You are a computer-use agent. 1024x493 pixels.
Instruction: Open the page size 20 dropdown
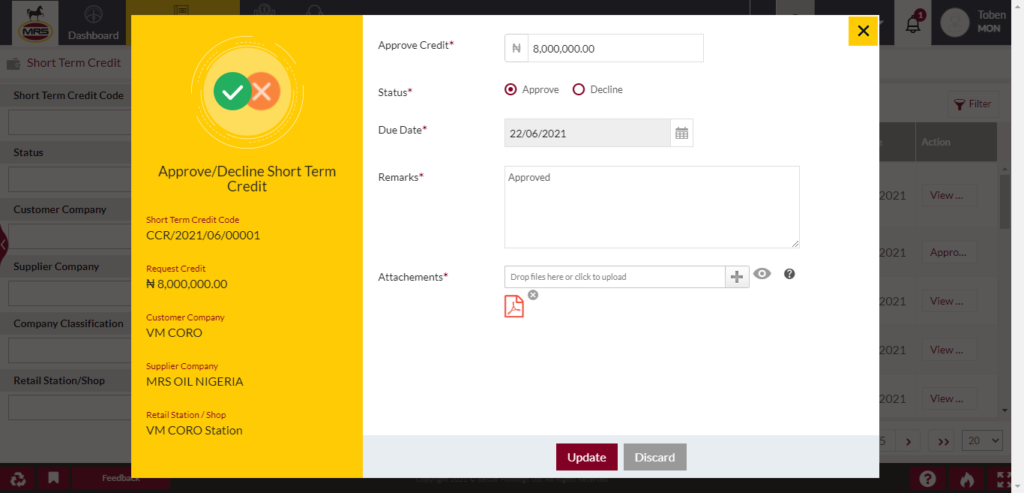[982, 441]
